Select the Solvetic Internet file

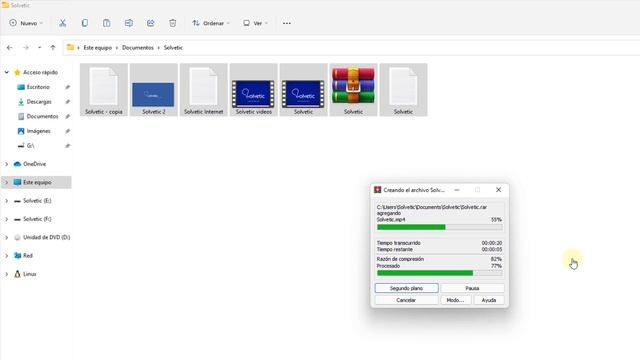203,90
